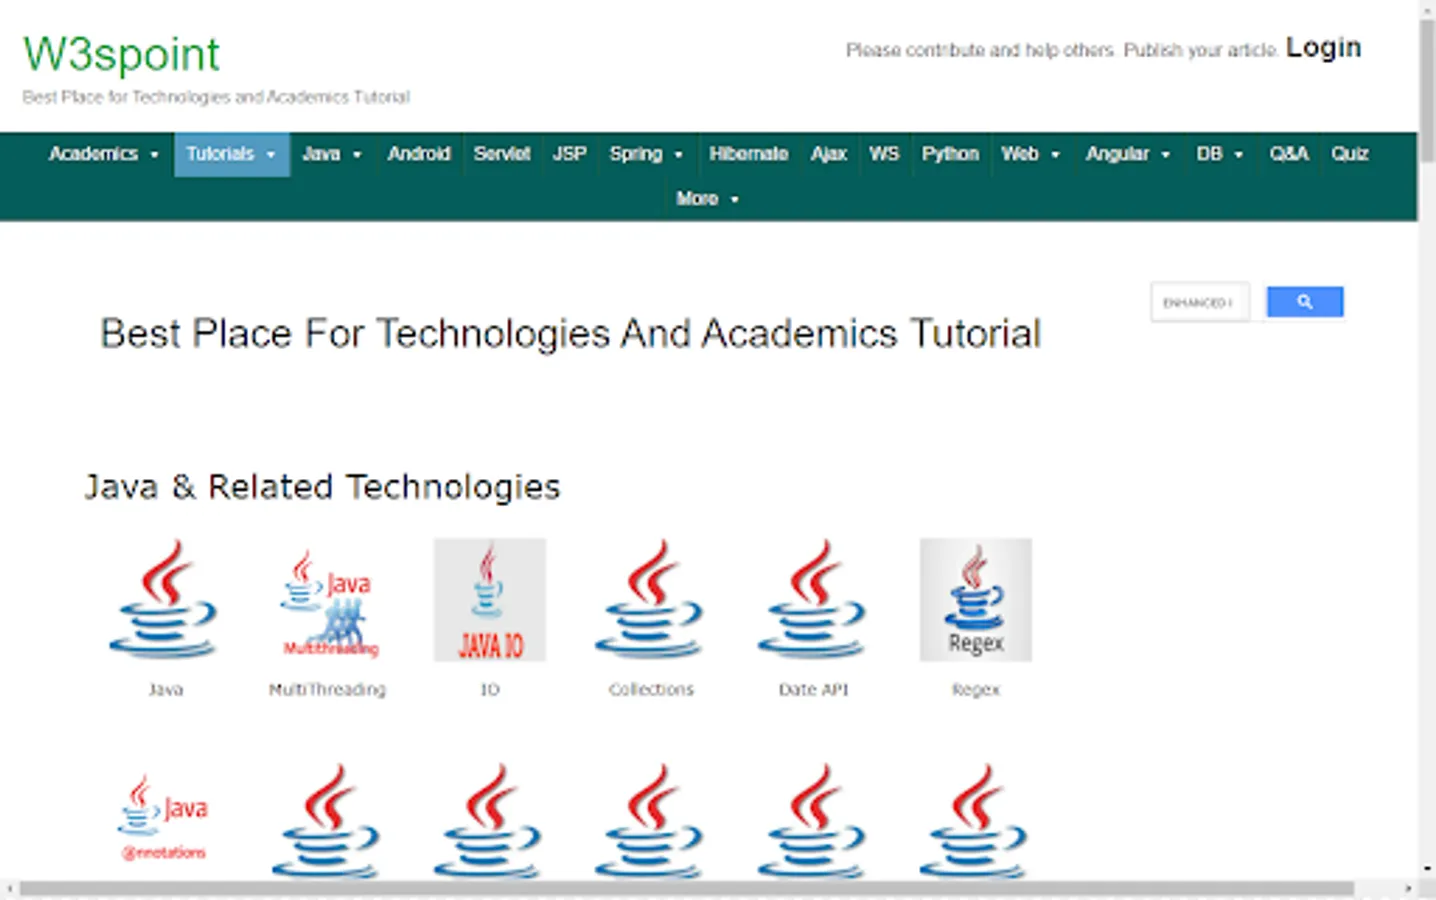Click the site tagline under W3spoint logo
1436x900 pixels.
point(216,97)
